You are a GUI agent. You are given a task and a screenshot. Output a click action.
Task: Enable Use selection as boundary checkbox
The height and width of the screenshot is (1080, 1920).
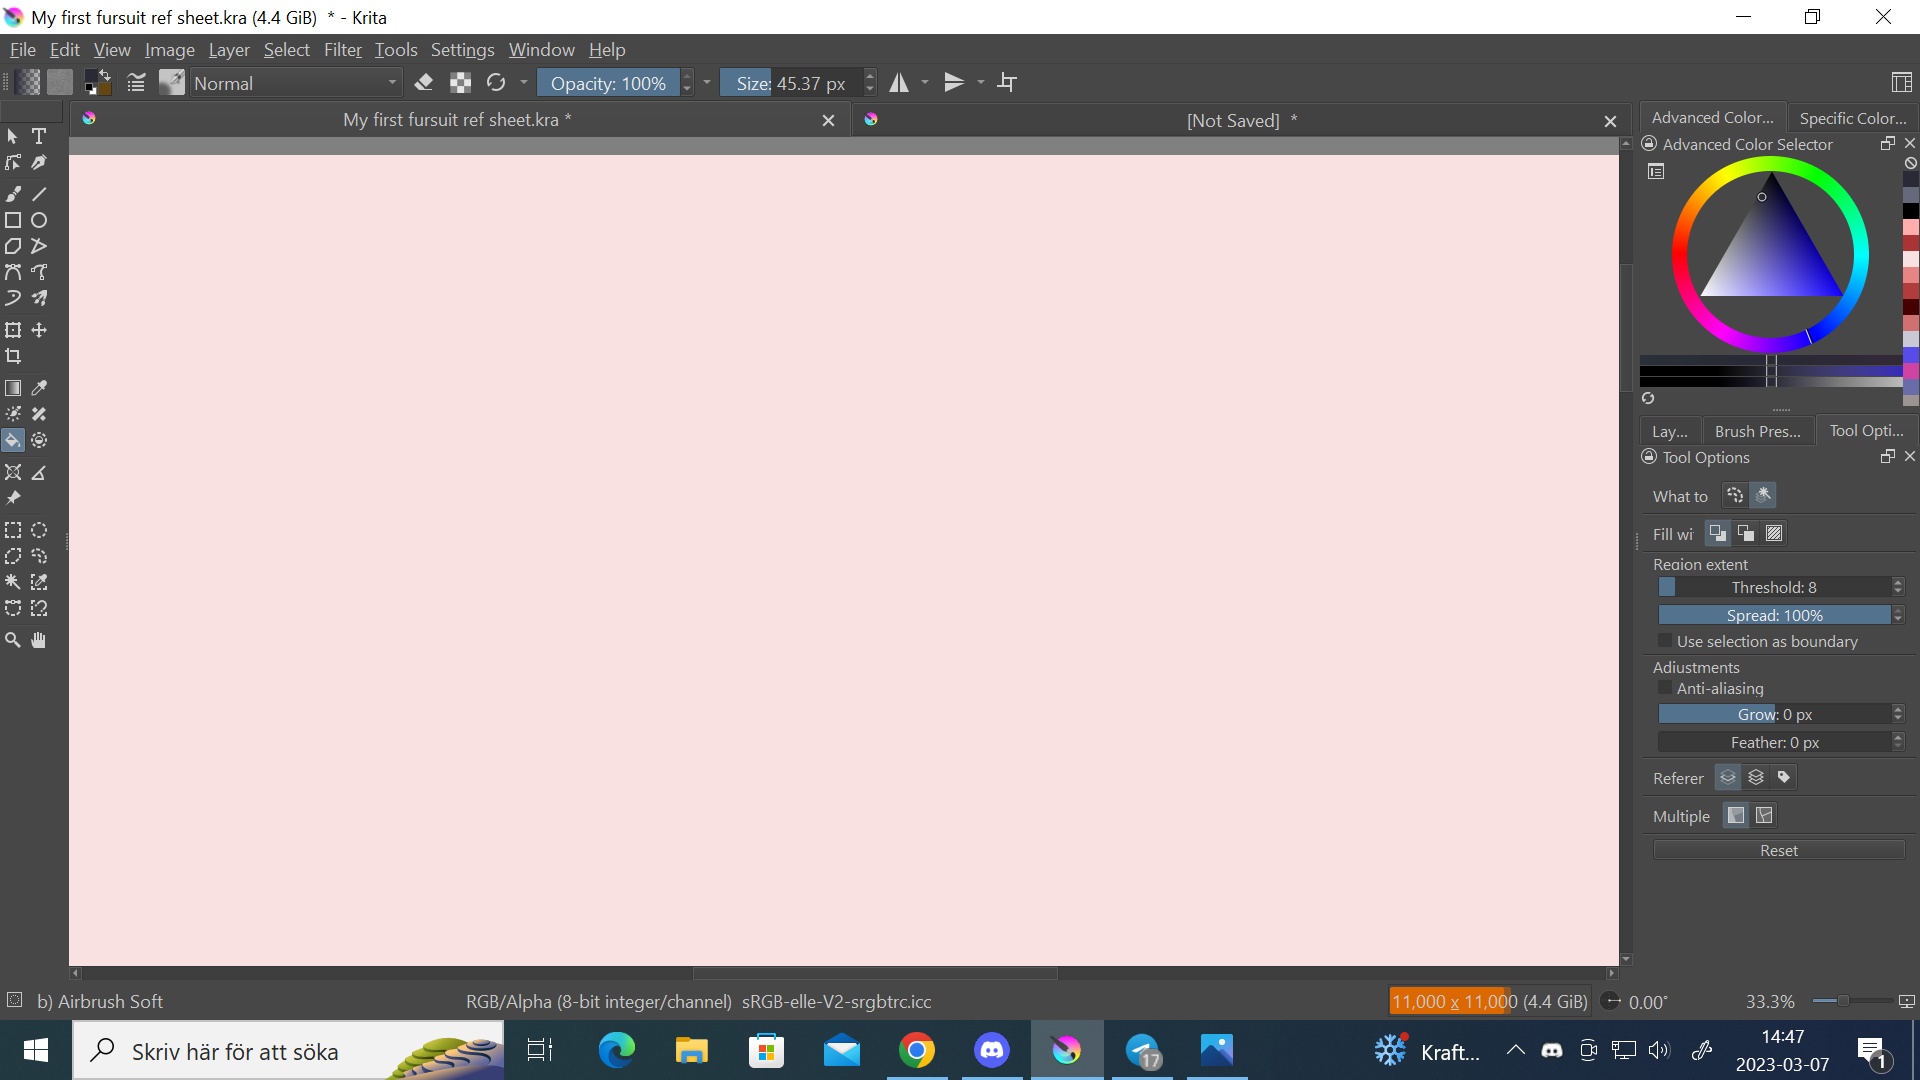1665,641
